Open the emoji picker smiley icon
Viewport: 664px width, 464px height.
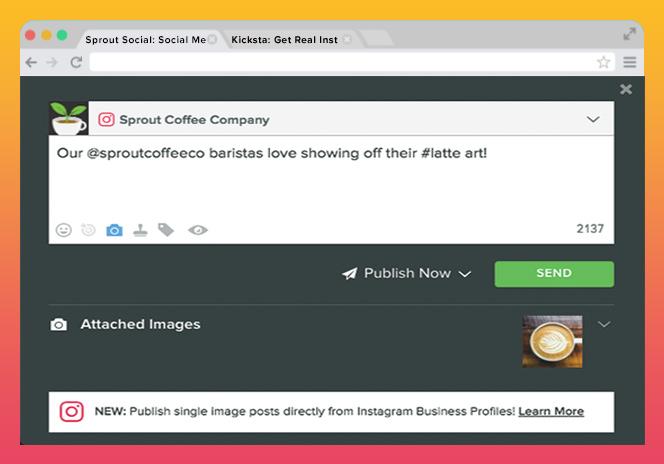point(64,230)
